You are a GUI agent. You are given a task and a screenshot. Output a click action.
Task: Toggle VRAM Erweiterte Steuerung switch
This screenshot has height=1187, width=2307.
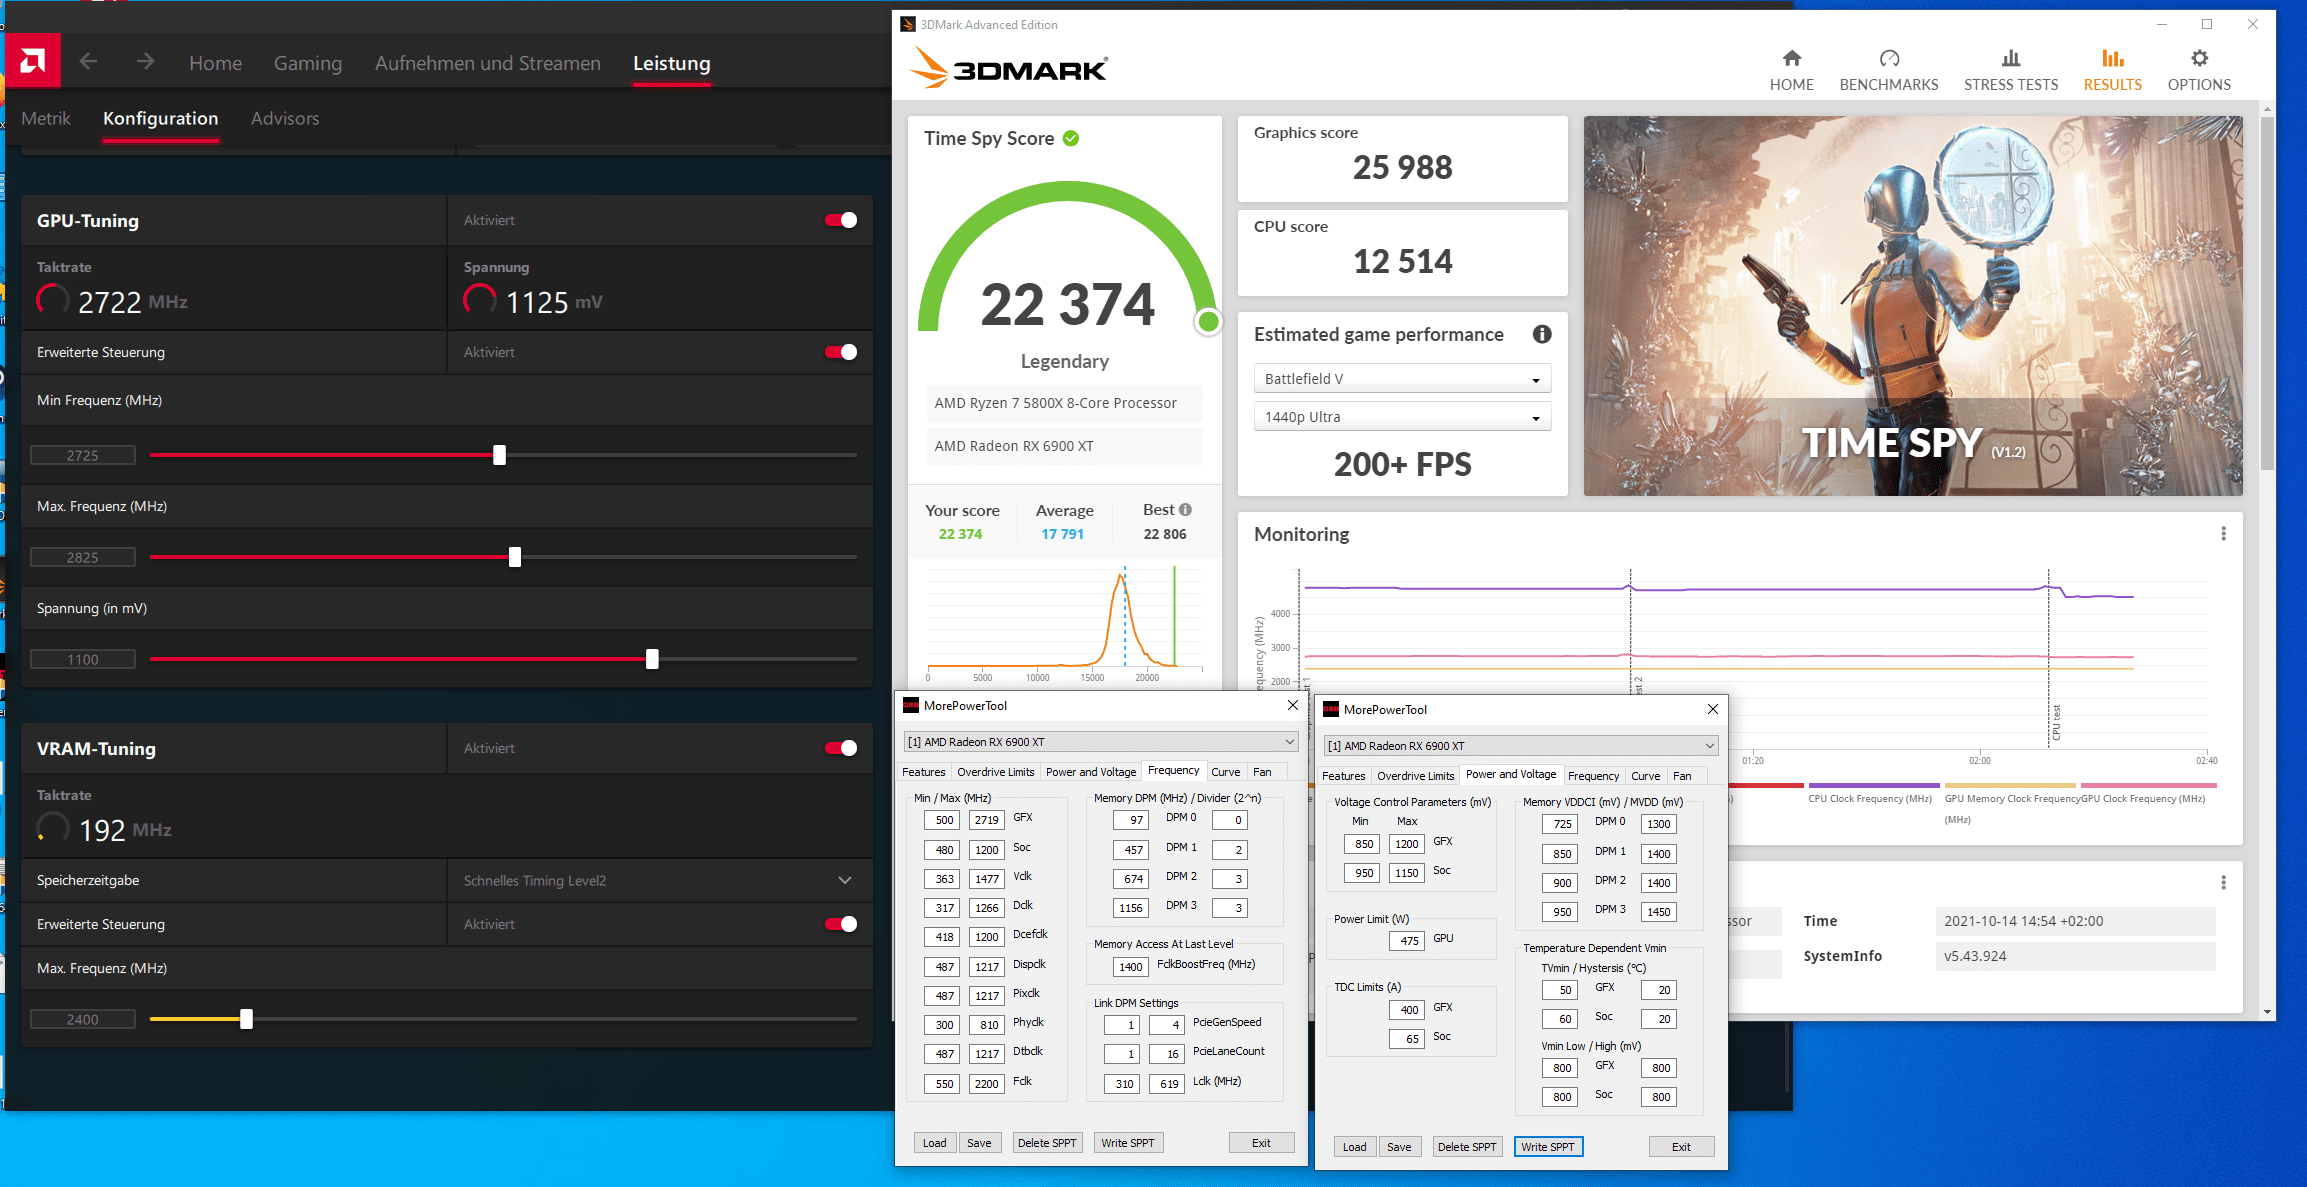point(841,924)
